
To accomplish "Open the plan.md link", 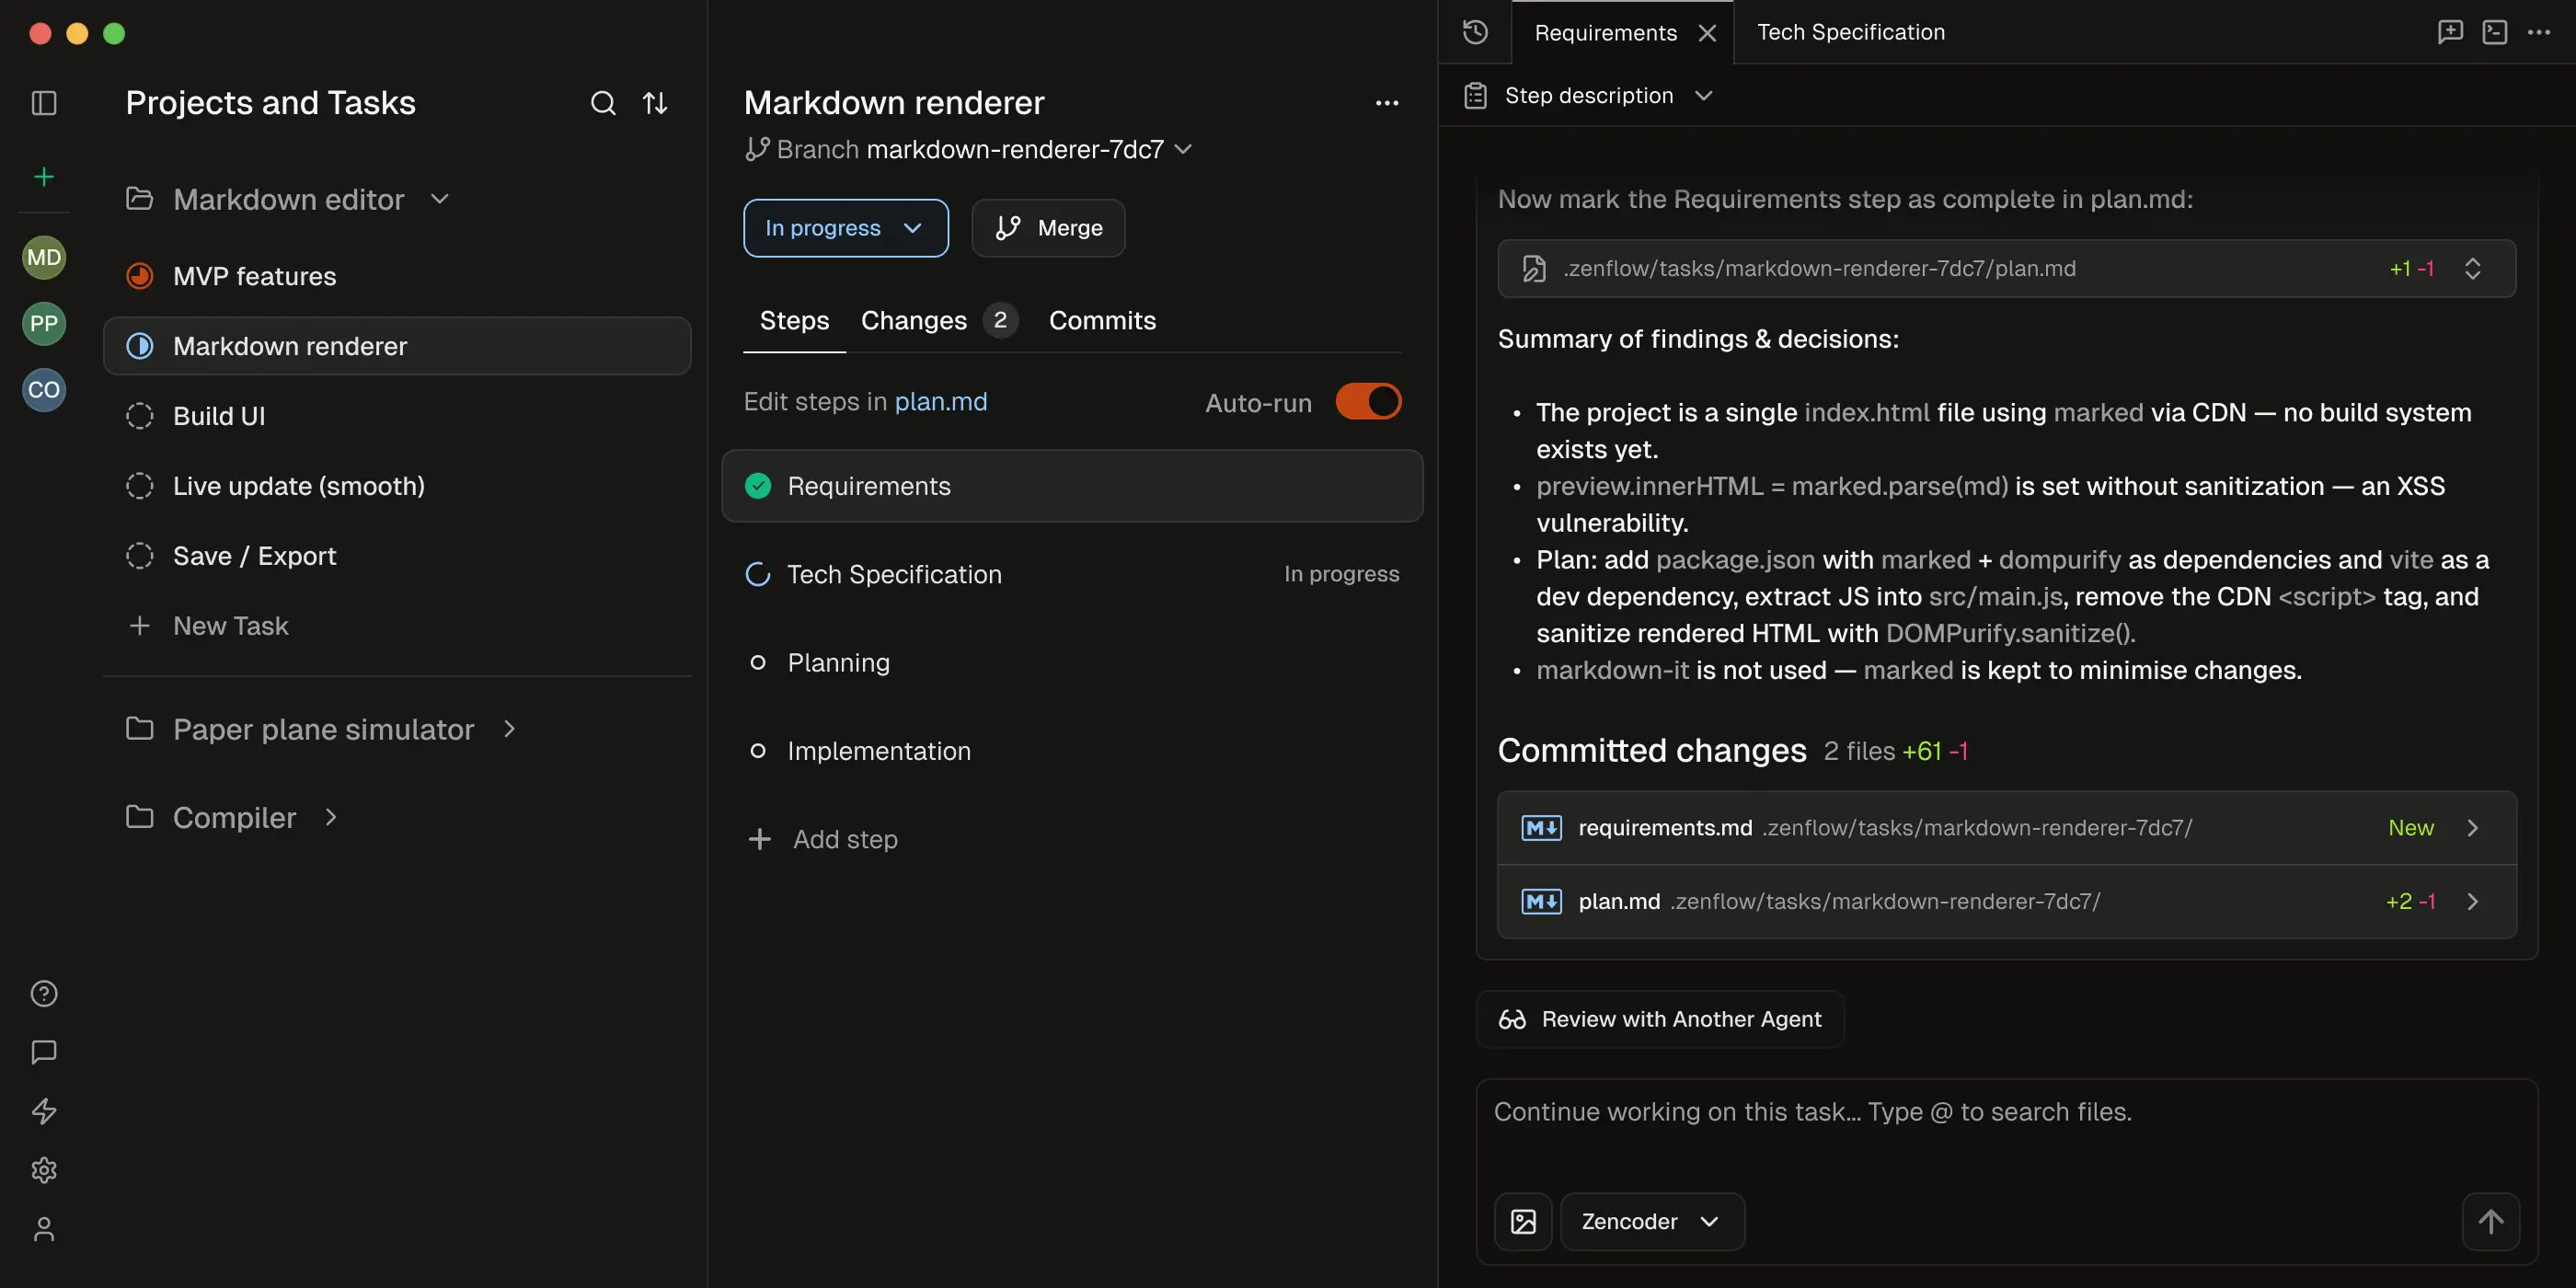I will 940,402.
